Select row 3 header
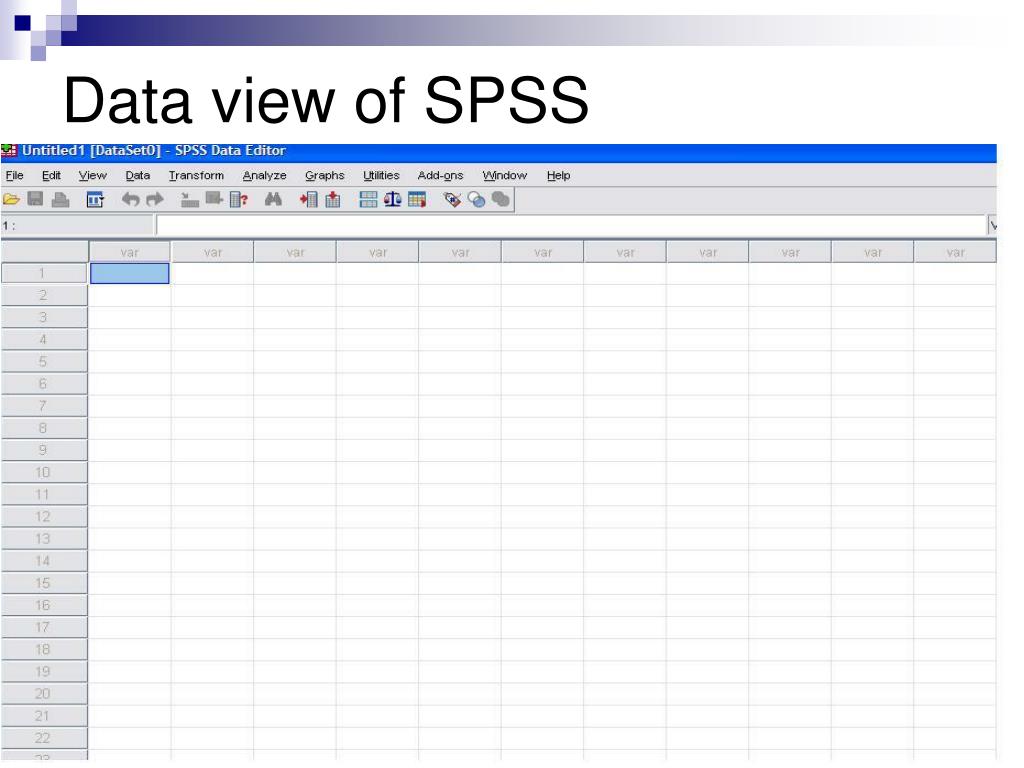The image size is (1024, 768). (44, 317)
